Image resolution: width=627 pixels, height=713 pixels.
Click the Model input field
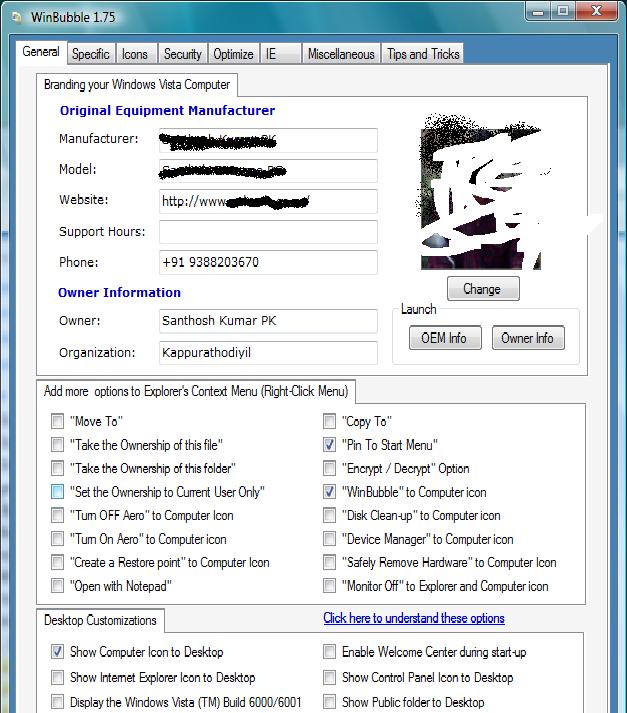pyautogui.click(x=268, y=171)
